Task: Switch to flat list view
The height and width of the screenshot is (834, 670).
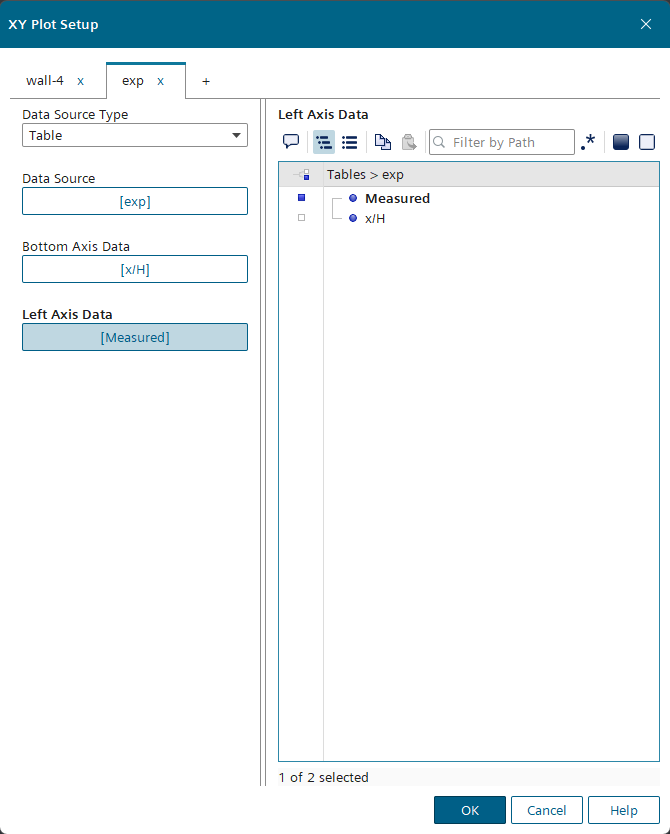Action: click(x=350, y=142)
